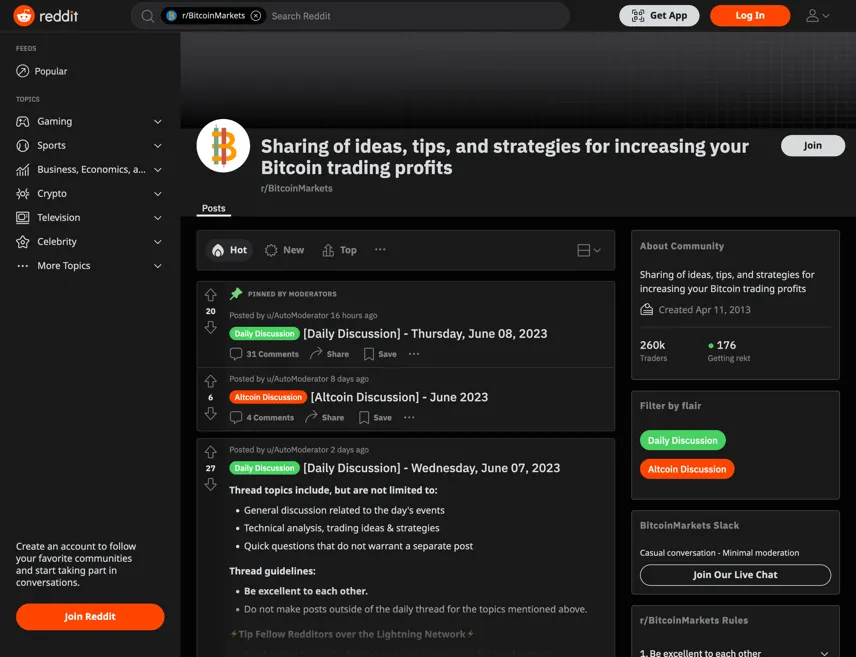
Task: Select the Posts tab
Action: tap(213, 208)
